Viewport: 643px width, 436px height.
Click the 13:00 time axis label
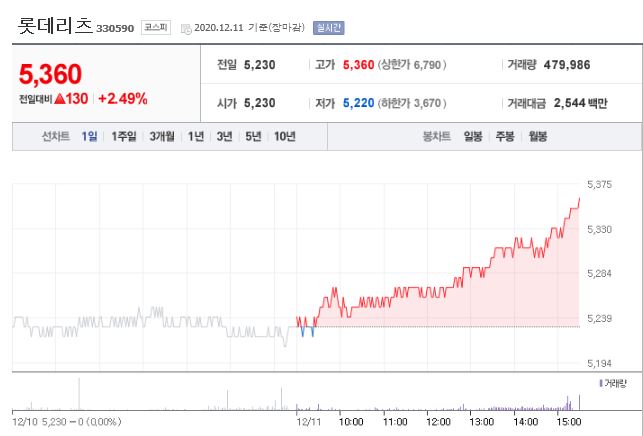[x=481, y=422]
